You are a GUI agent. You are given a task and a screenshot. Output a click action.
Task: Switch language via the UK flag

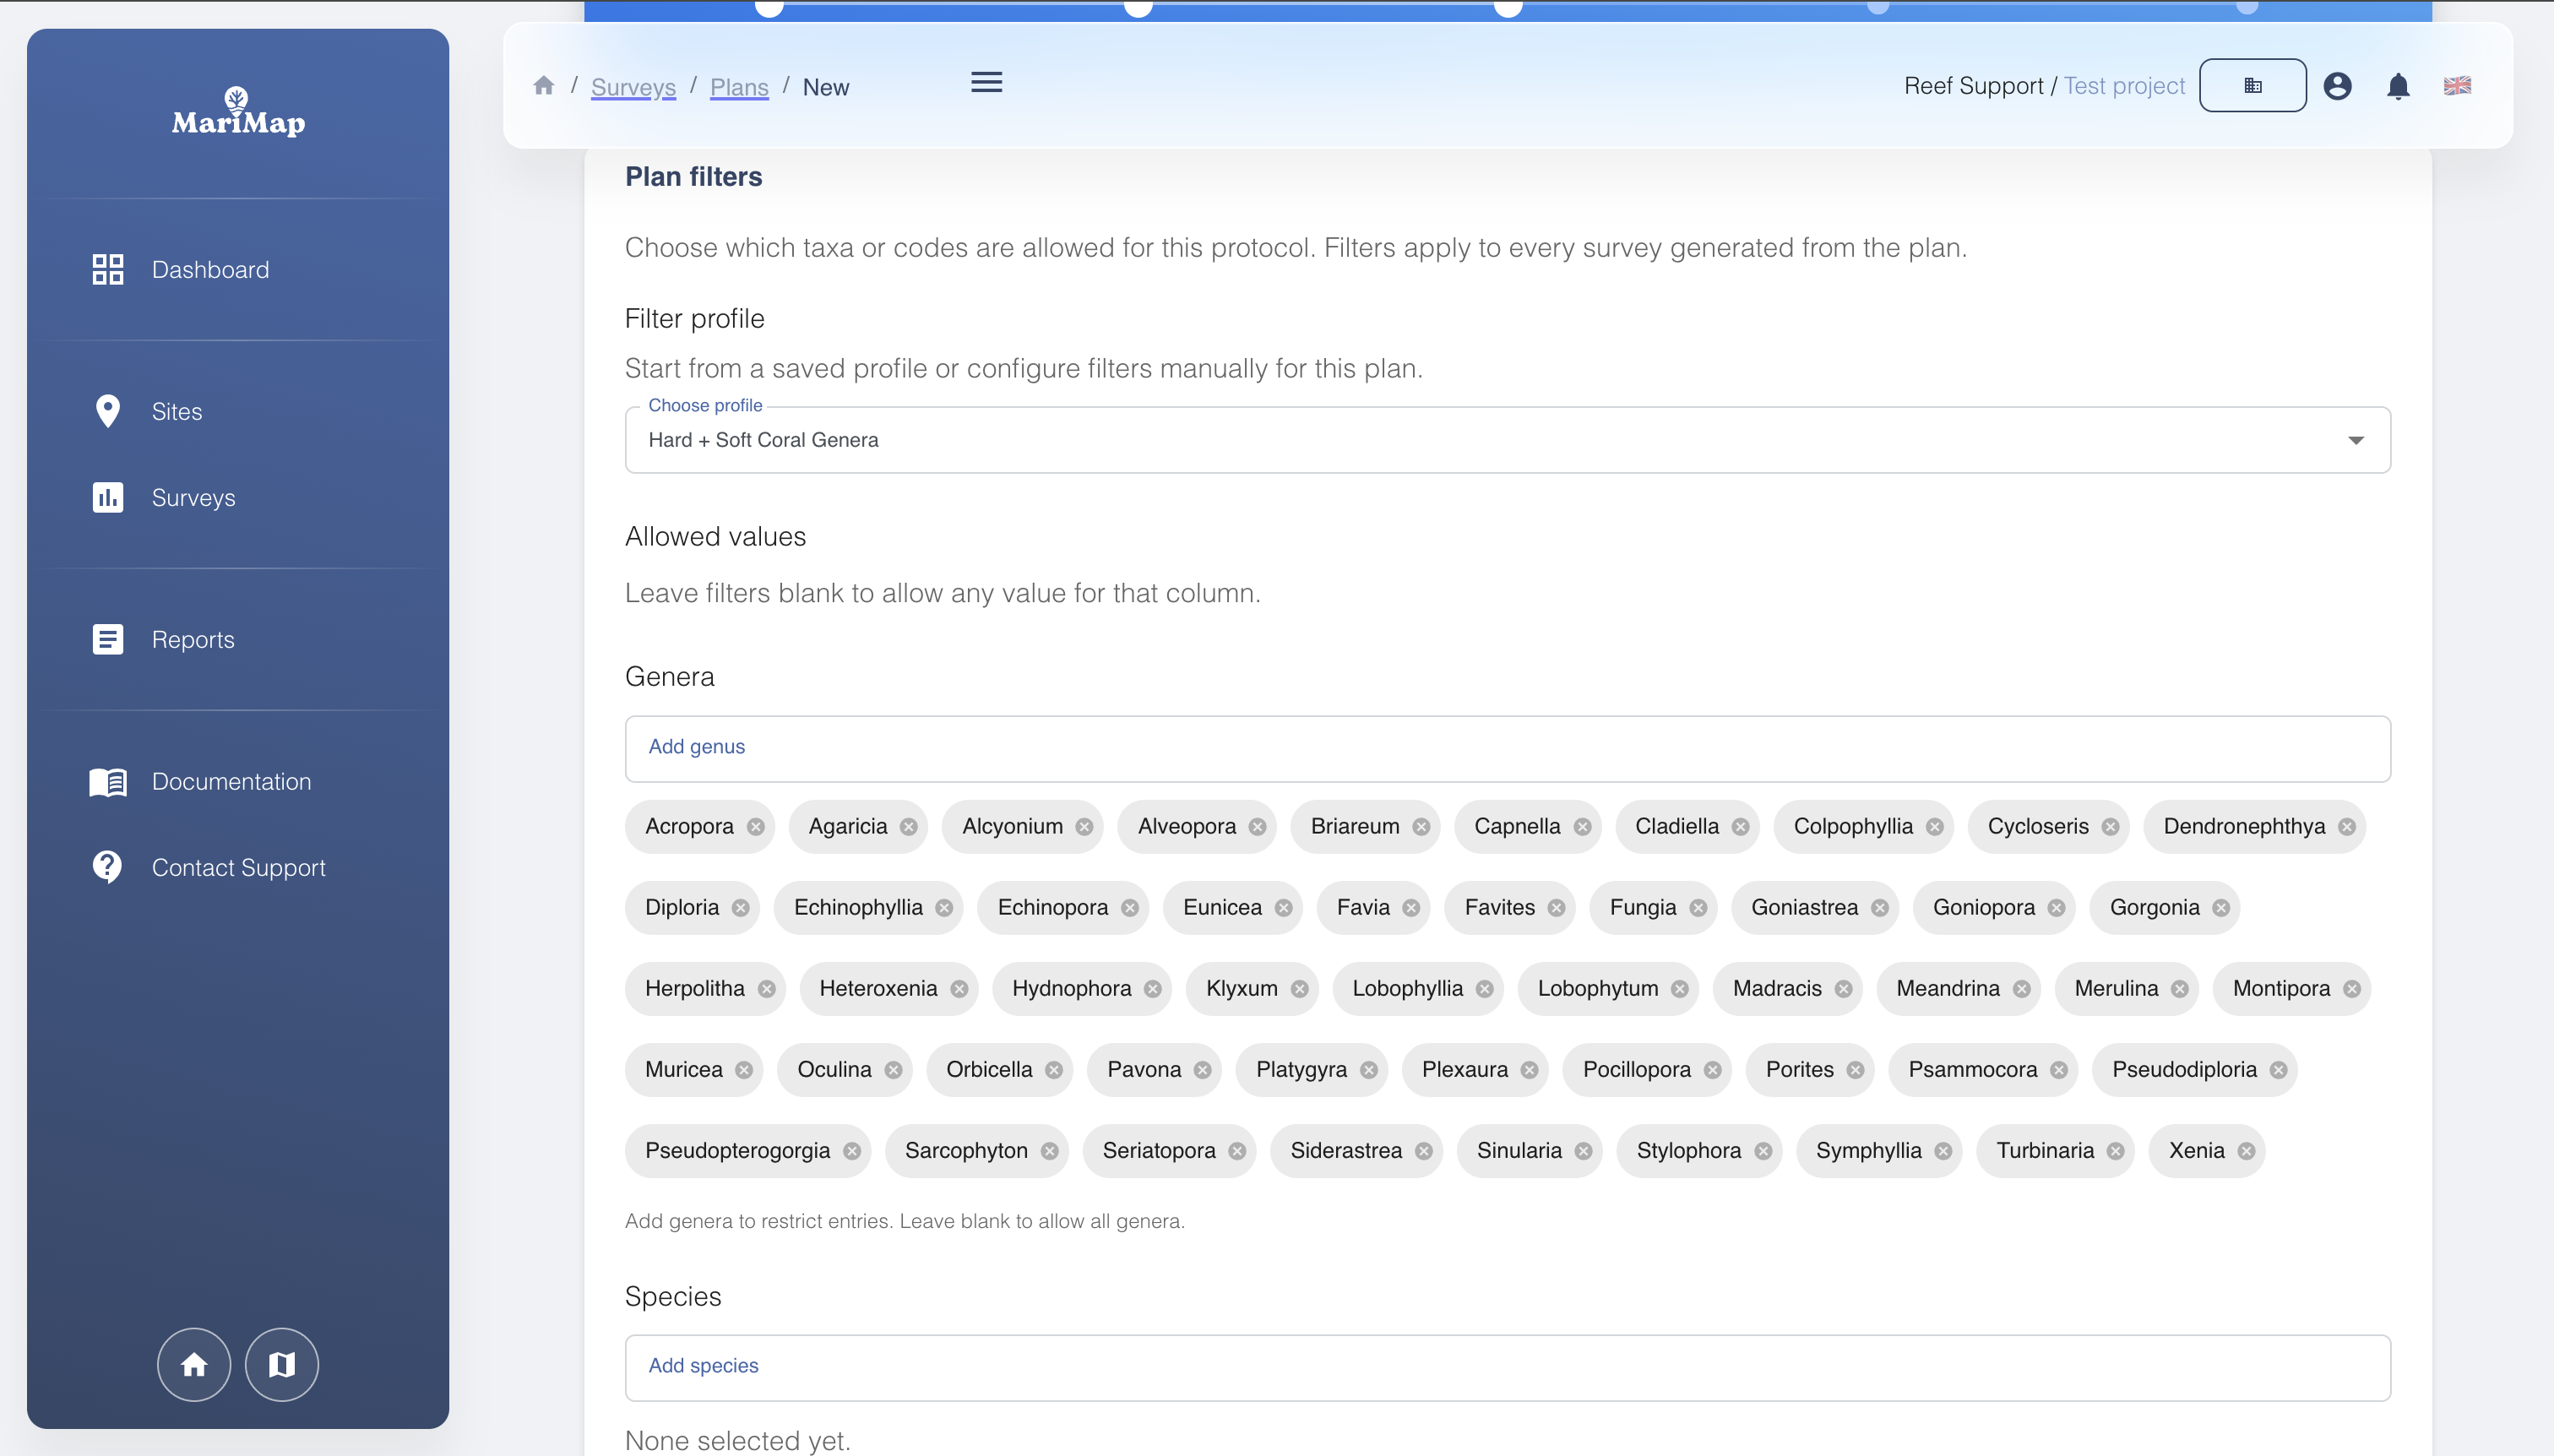[x=2457, y=85]
